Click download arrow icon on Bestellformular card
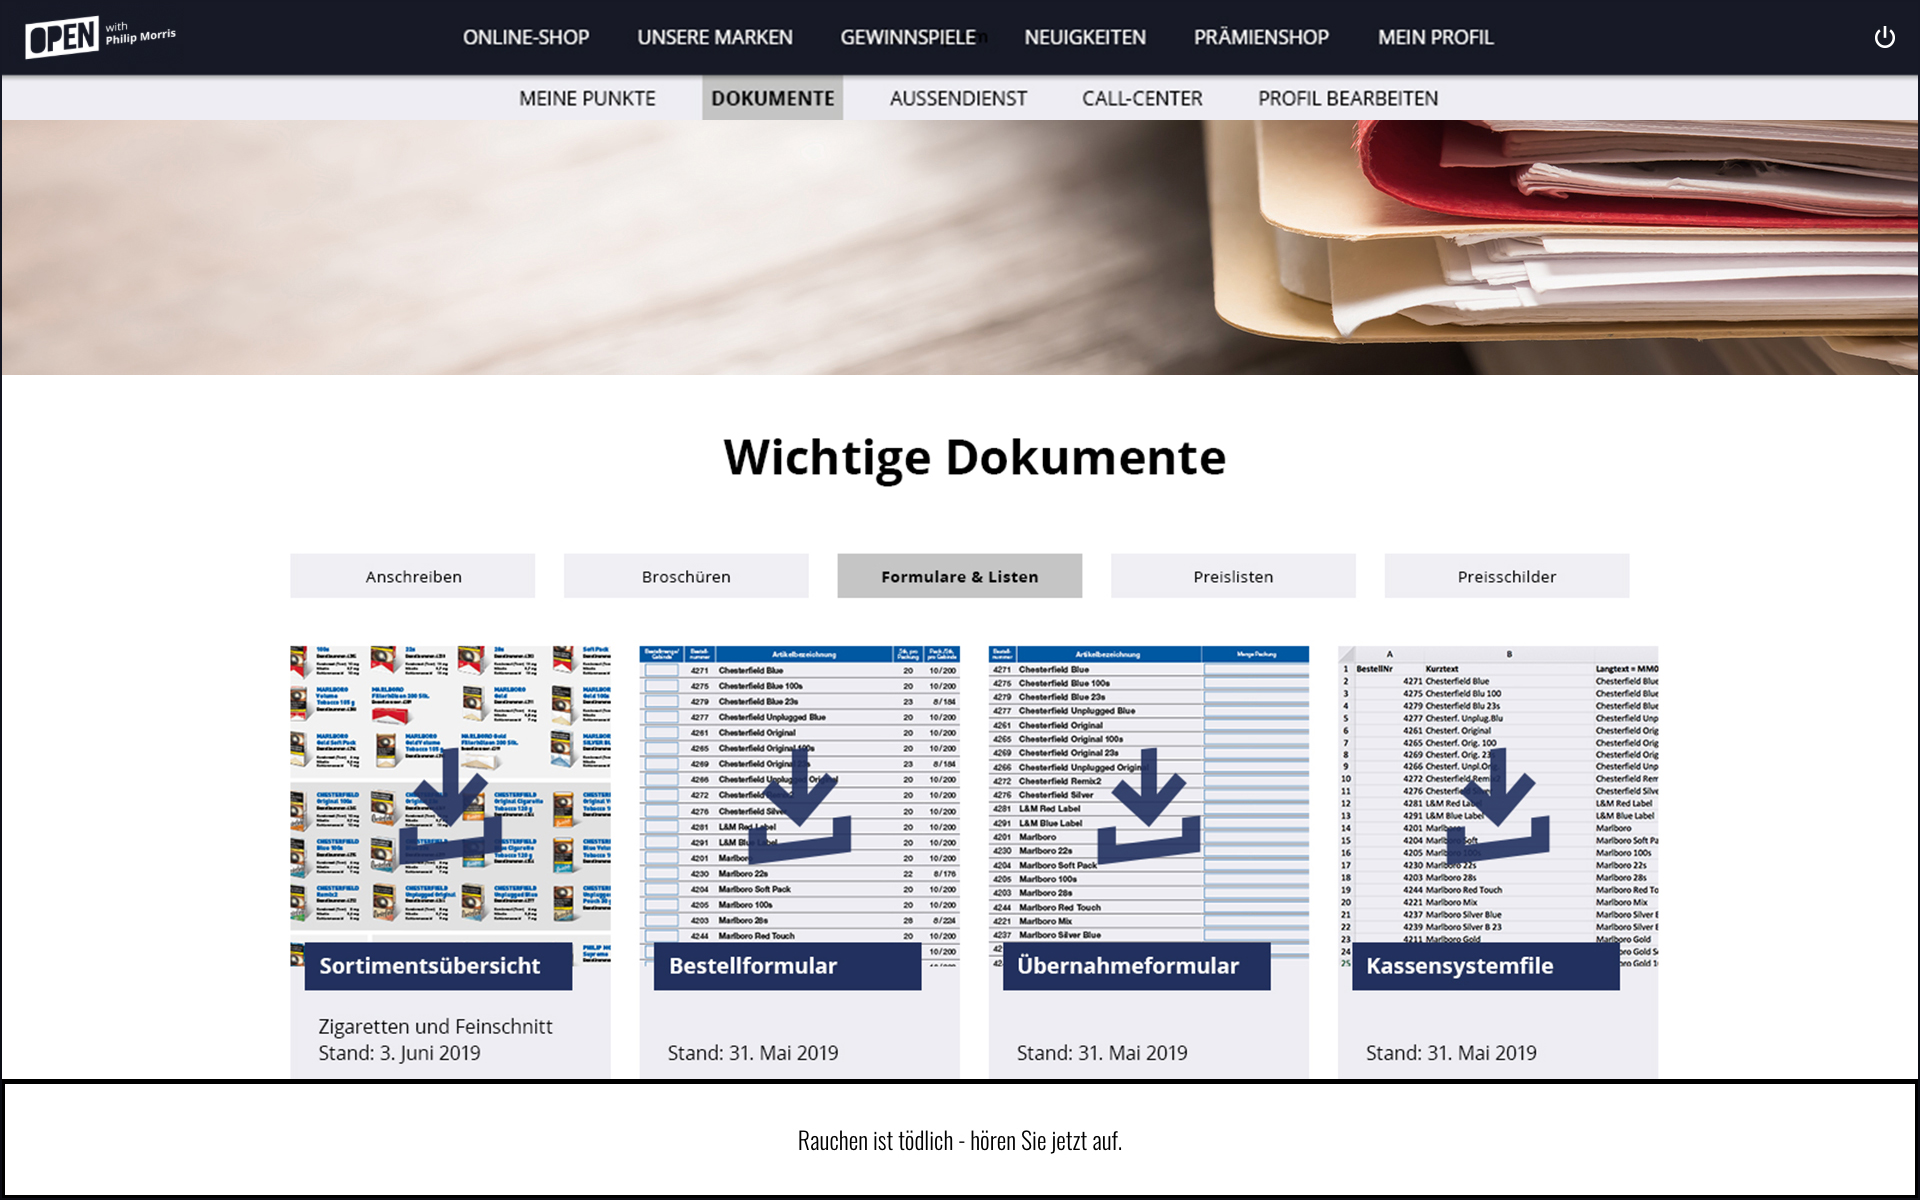1920x1200 pixels. pyautogui.click(x=799, y=806)
